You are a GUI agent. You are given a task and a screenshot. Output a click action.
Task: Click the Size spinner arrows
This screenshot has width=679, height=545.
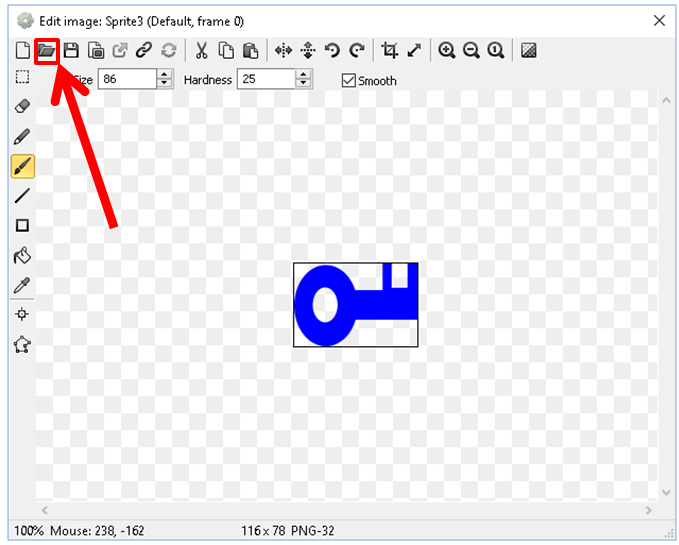tap(165, 79)
